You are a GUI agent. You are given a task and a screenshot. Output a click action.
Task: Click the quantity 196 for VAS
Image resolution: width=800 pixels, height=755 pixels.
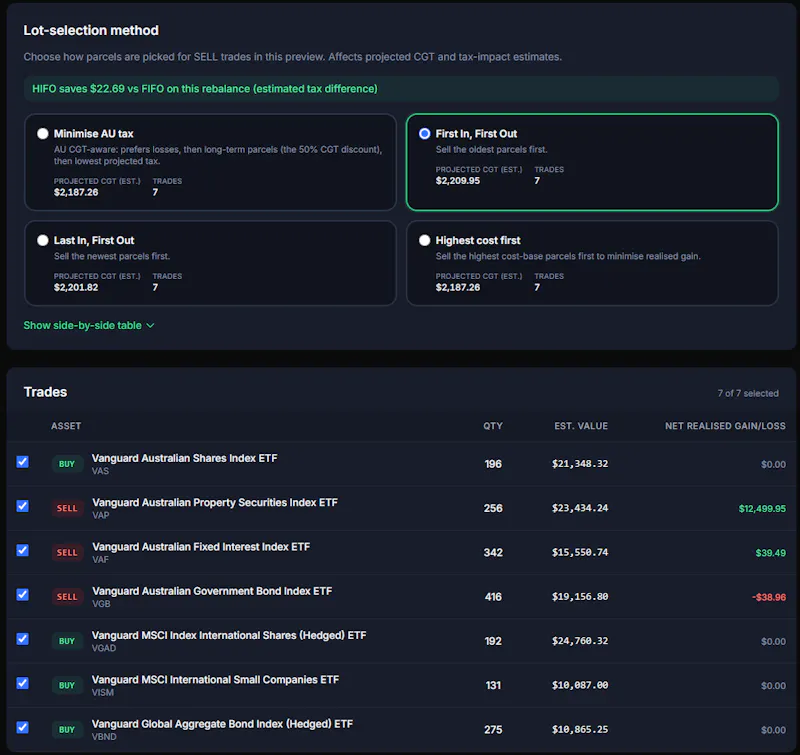[493, 464]
